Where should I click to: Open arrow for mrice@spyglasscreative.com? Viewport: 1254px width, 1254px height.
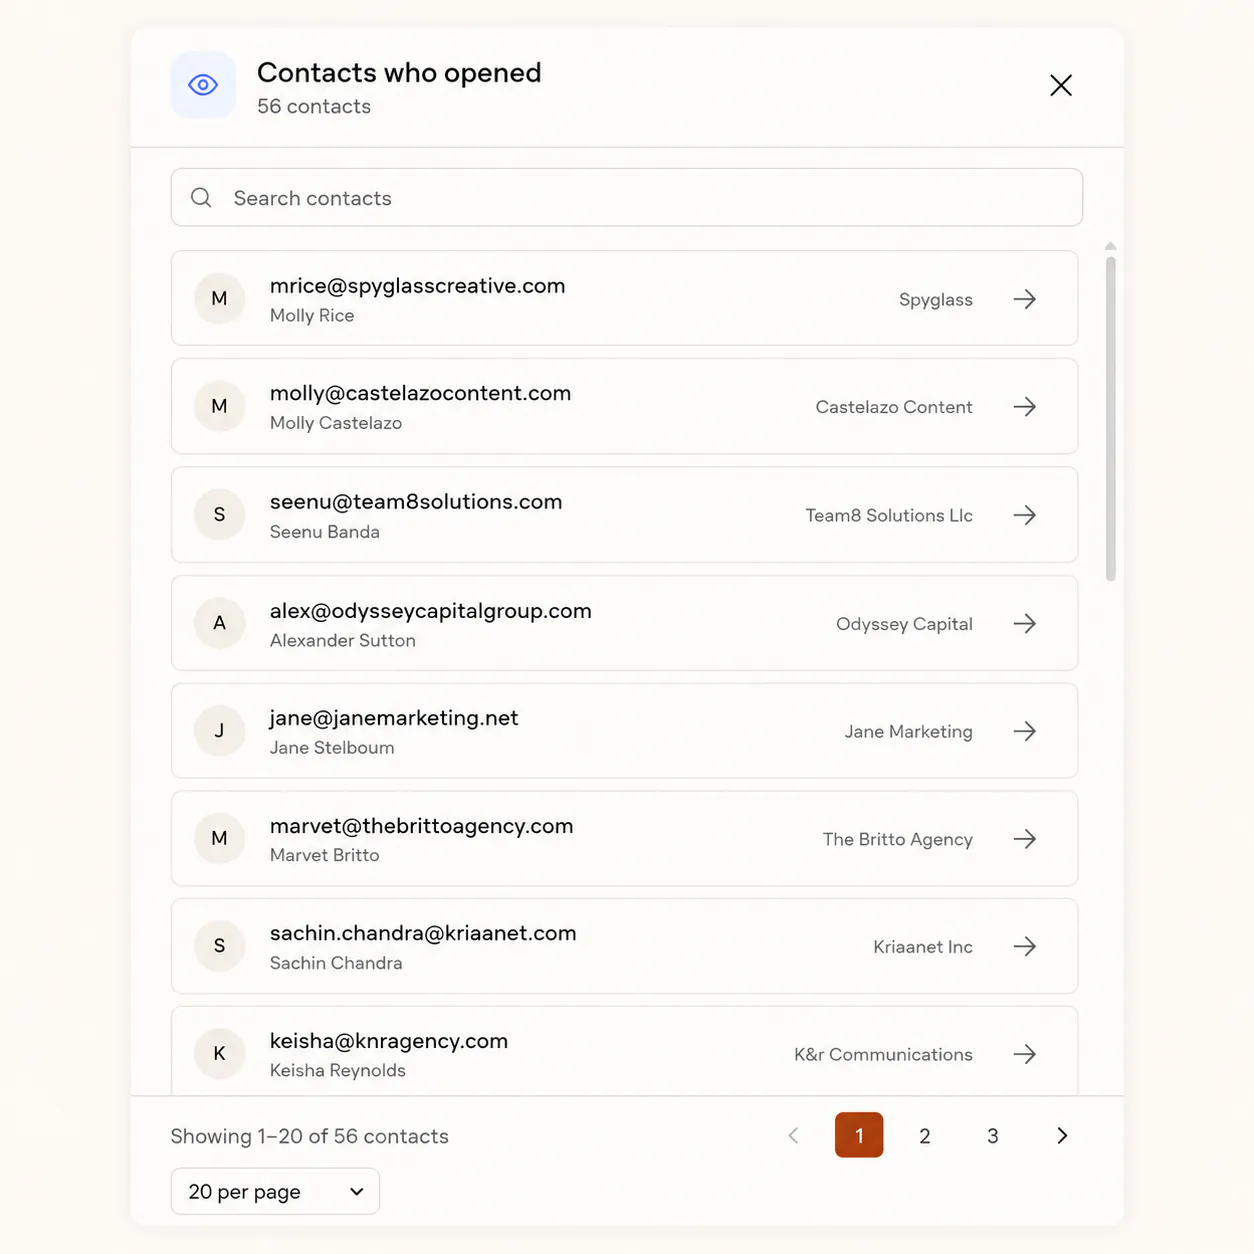click(x=1025, y=299)
